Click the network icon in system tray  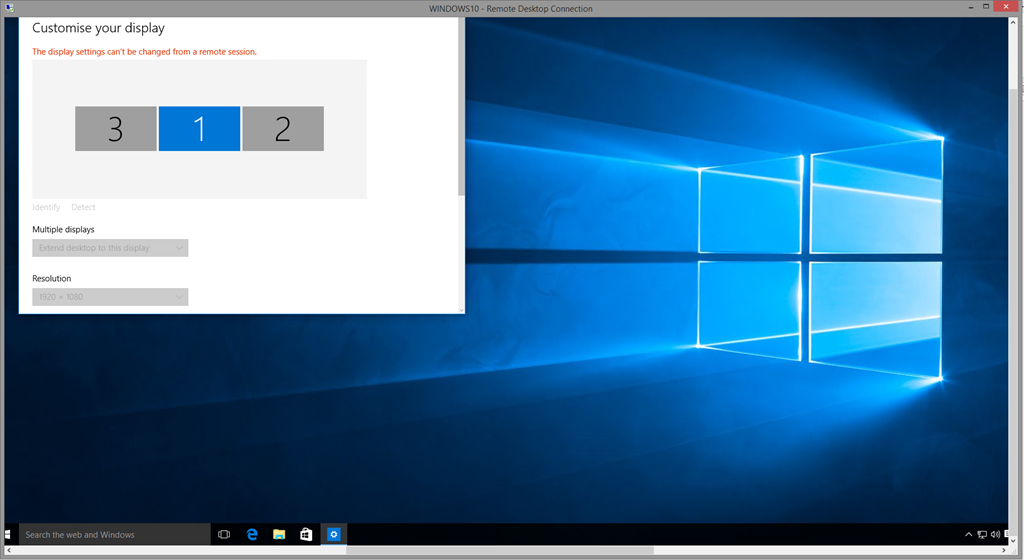982,535
